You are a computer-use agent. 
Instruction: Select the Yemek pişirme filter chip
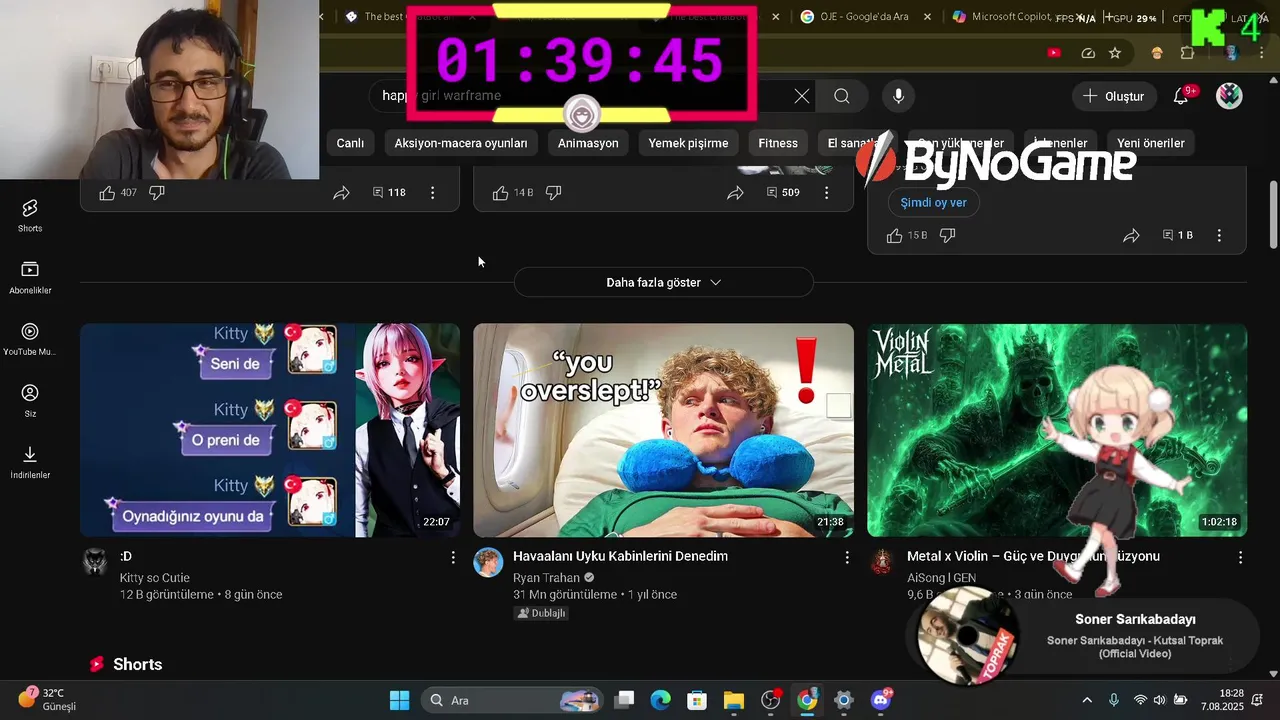click(x=688, y=143)
